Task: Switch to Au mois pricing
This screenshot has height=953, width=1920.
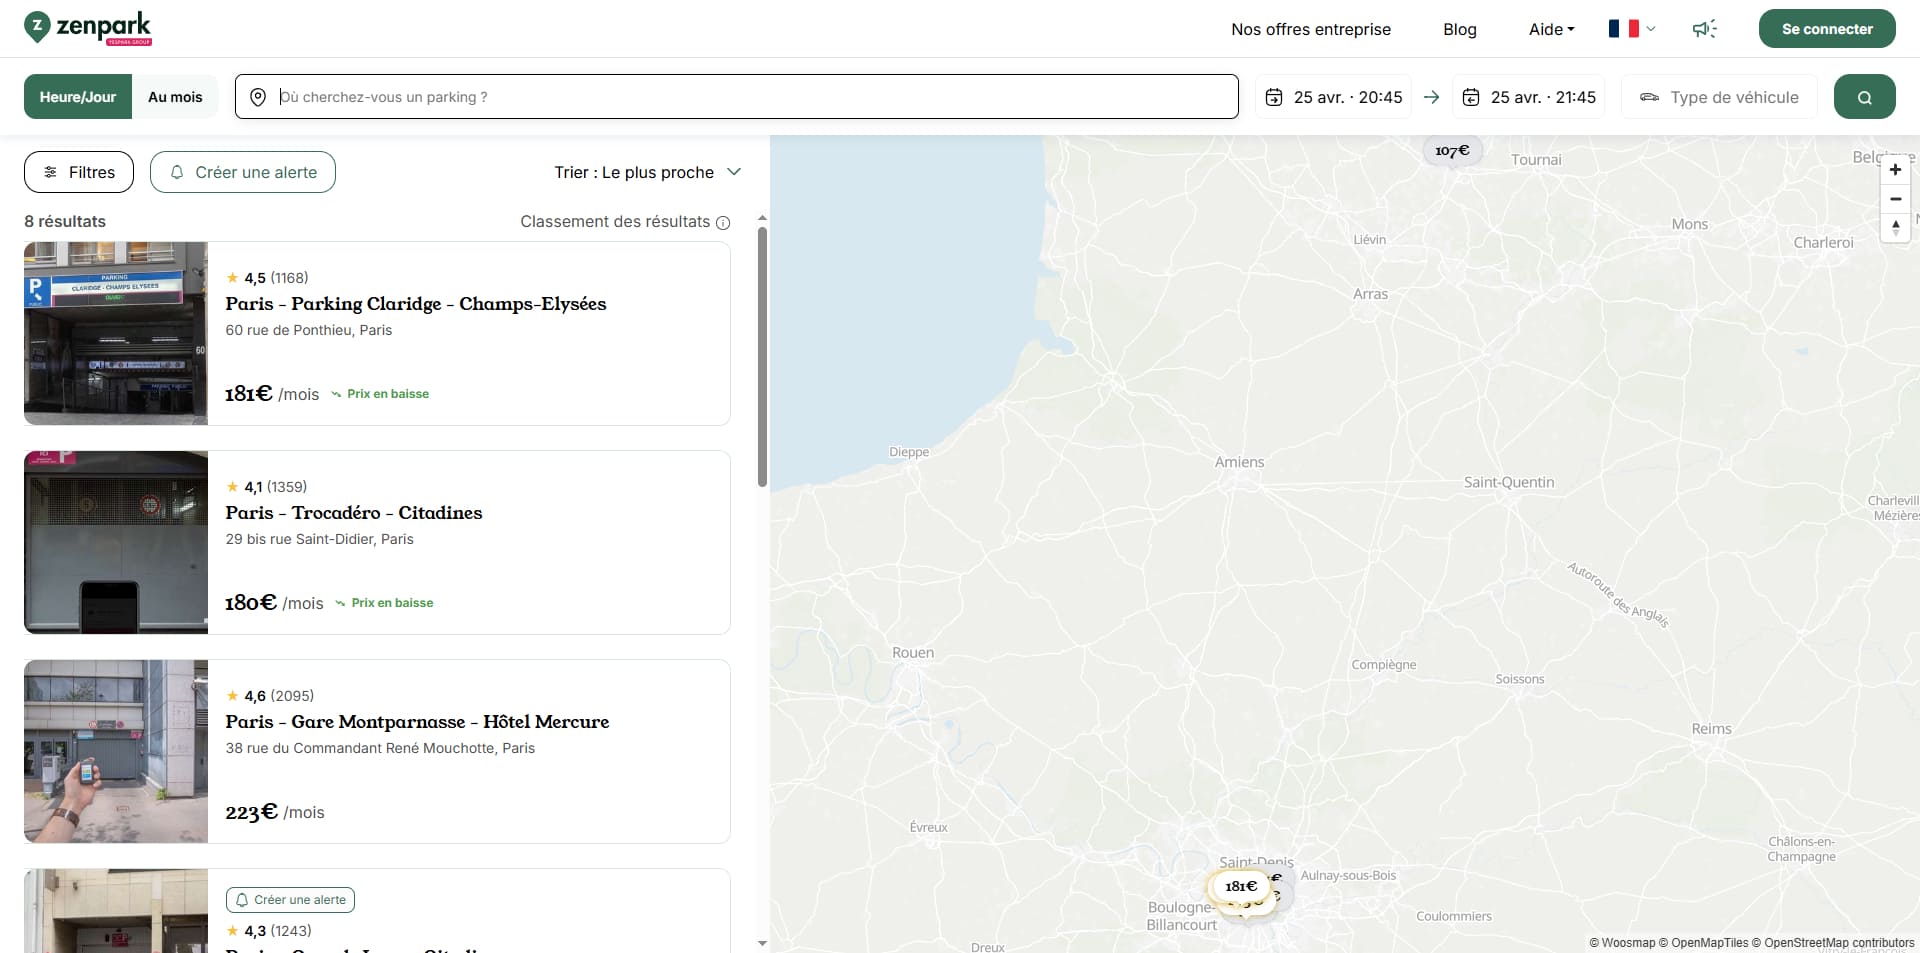Action: [x=175, y=97]
